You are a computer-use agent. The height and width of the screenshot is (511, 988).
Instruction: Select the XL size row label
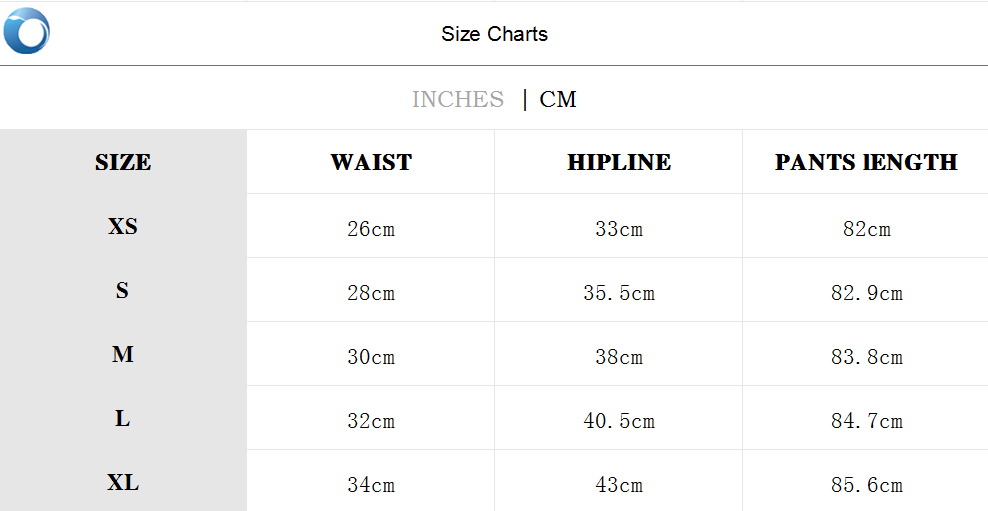[x=123, y=482]
